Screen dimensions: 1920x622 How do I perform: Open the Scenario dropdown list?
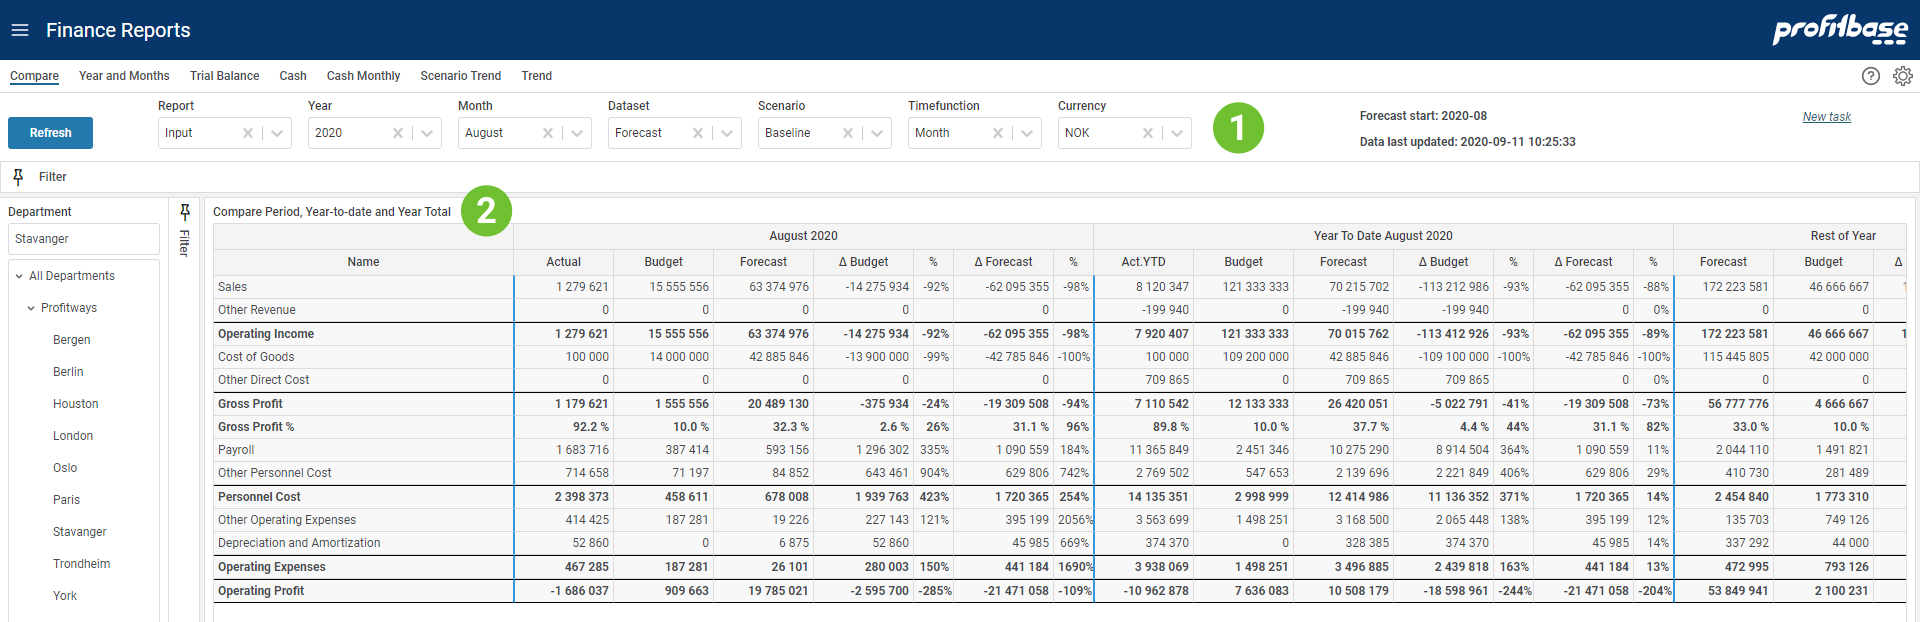click(x=877, y=133)
